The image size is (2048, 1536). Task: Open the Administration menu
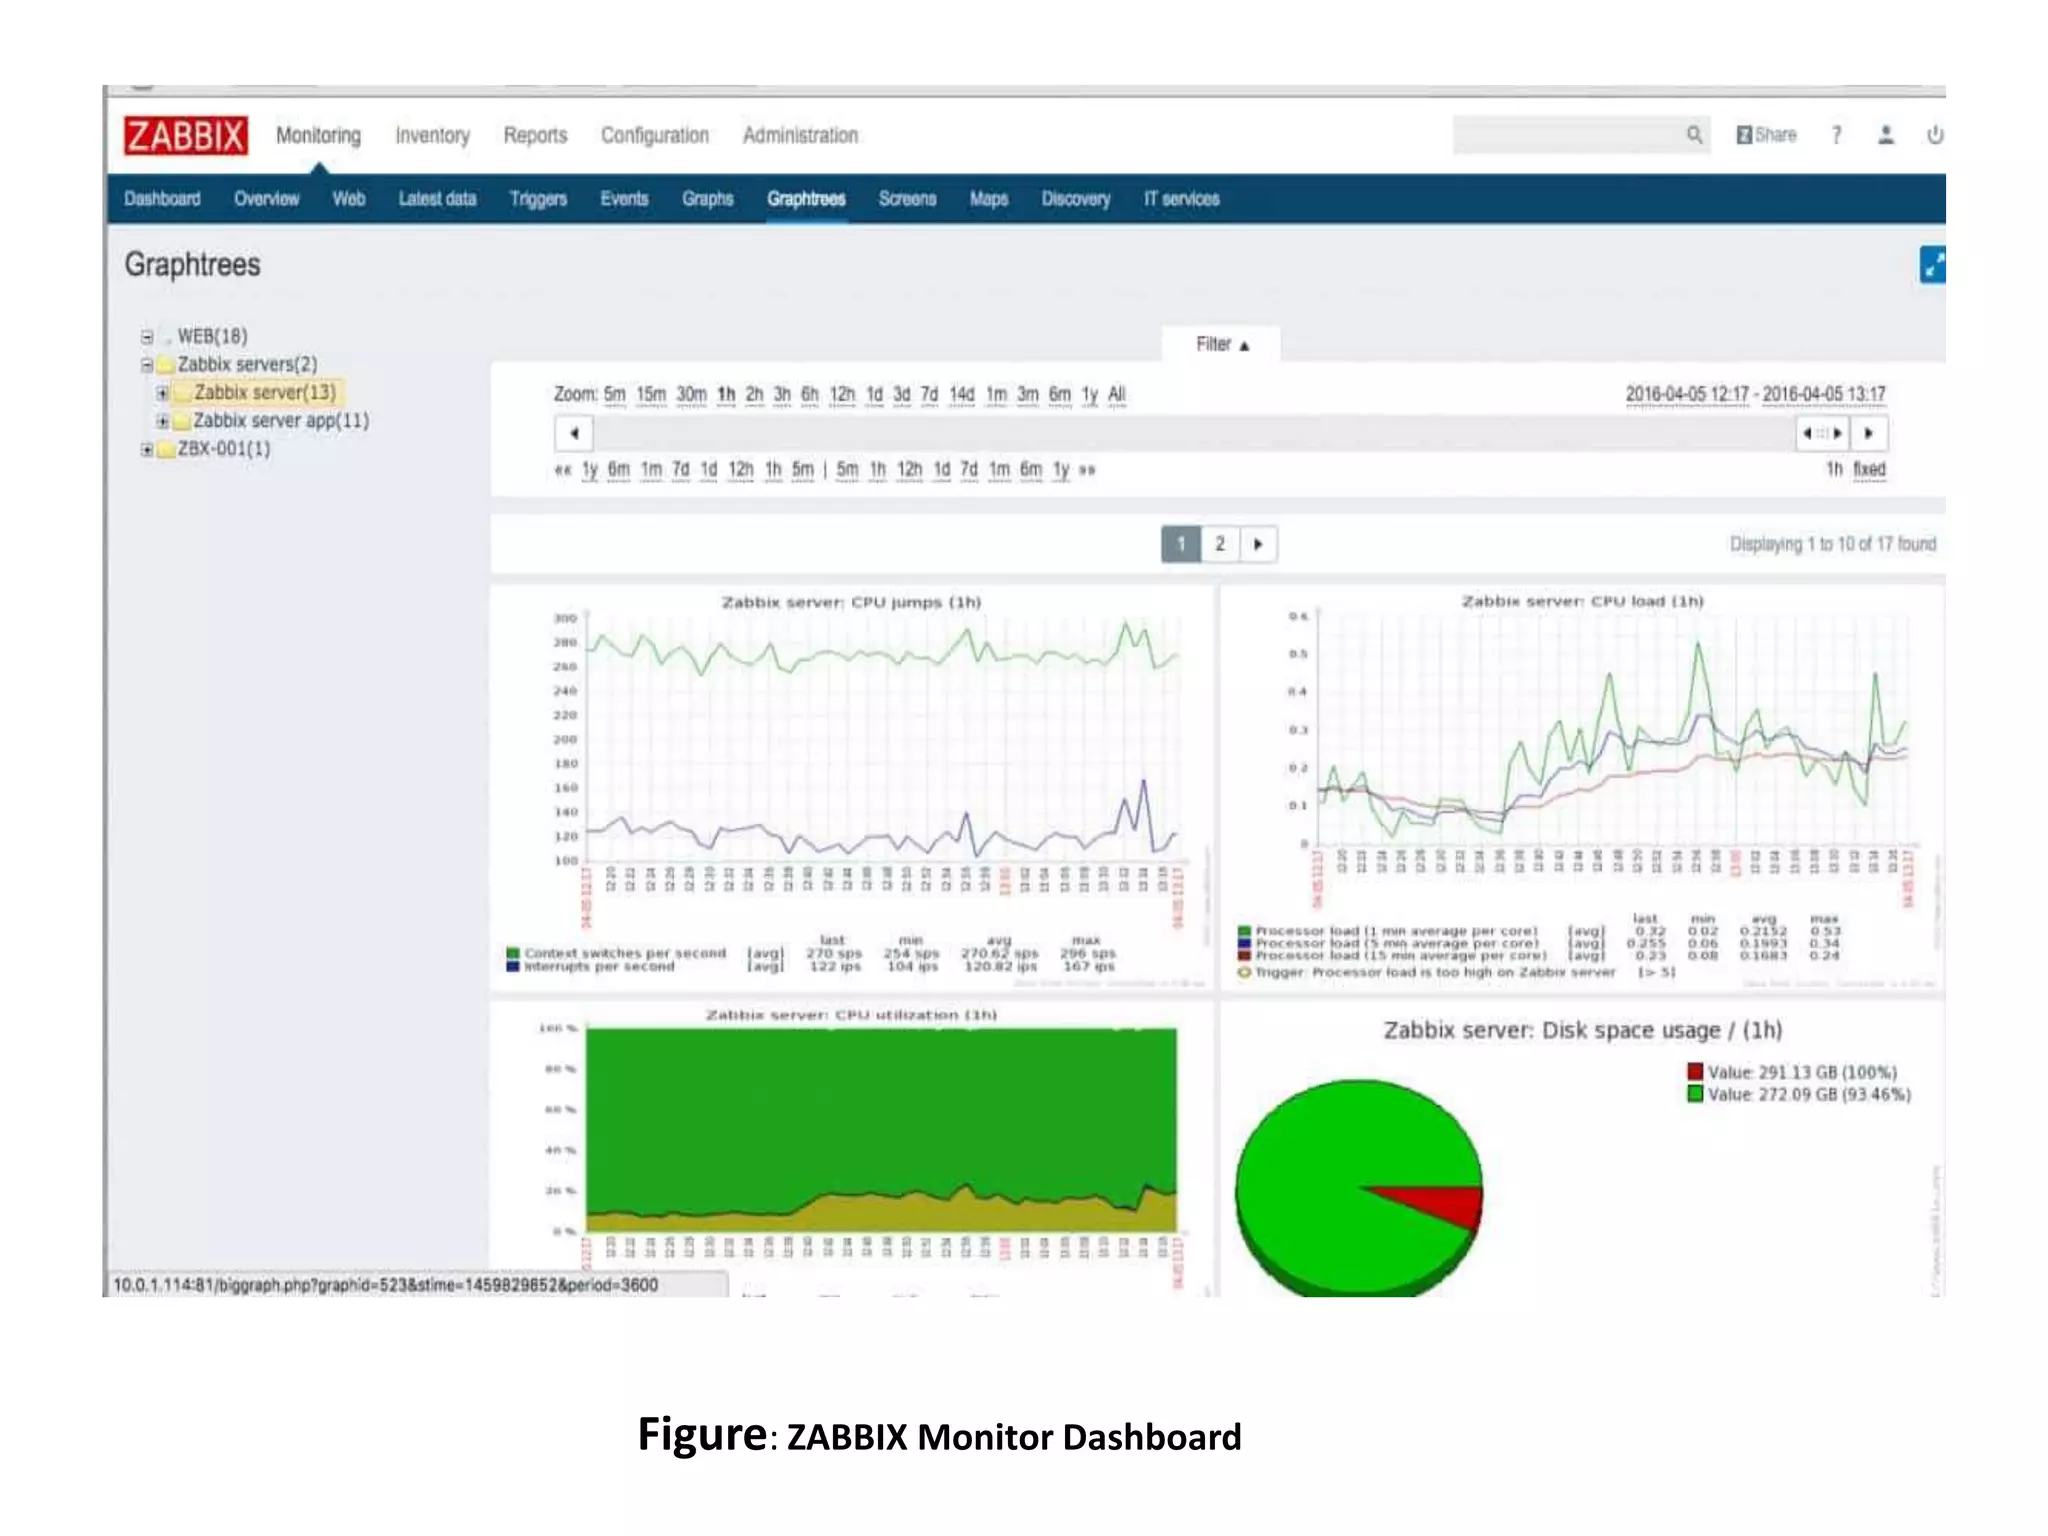click(x=800, y=135)
